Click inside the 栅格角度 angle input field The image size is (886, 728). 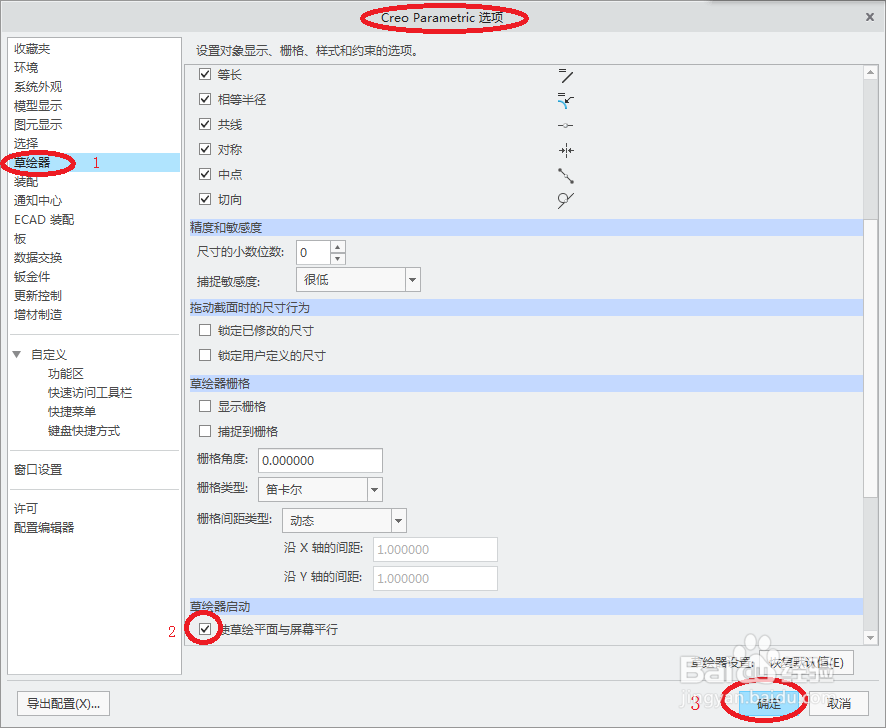pos(320,460)
